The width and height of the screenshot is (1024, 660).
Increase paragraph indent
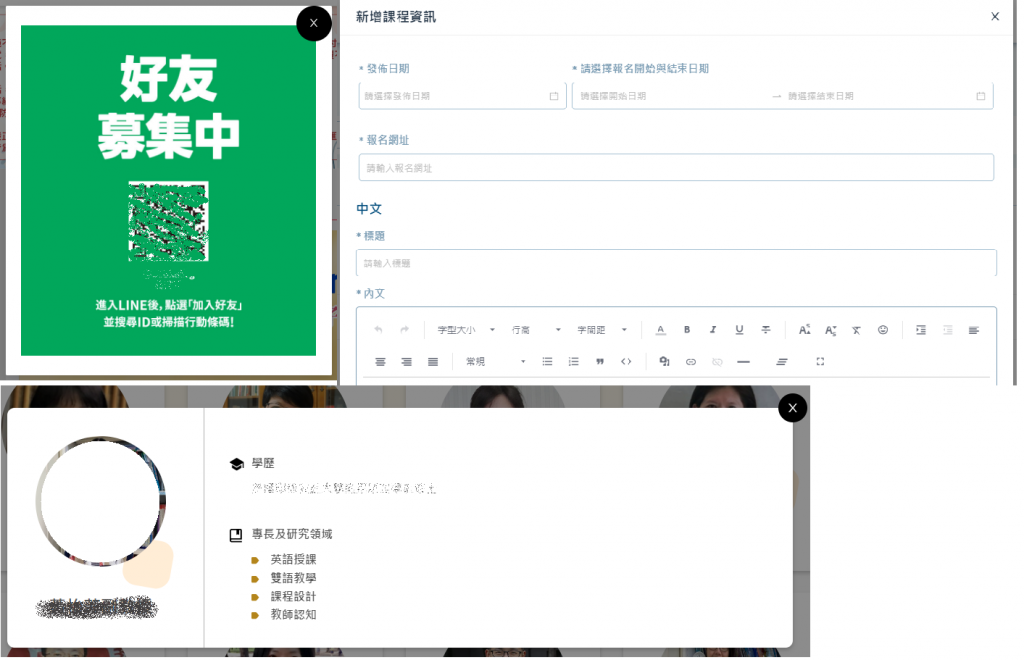tap(921, 330)
